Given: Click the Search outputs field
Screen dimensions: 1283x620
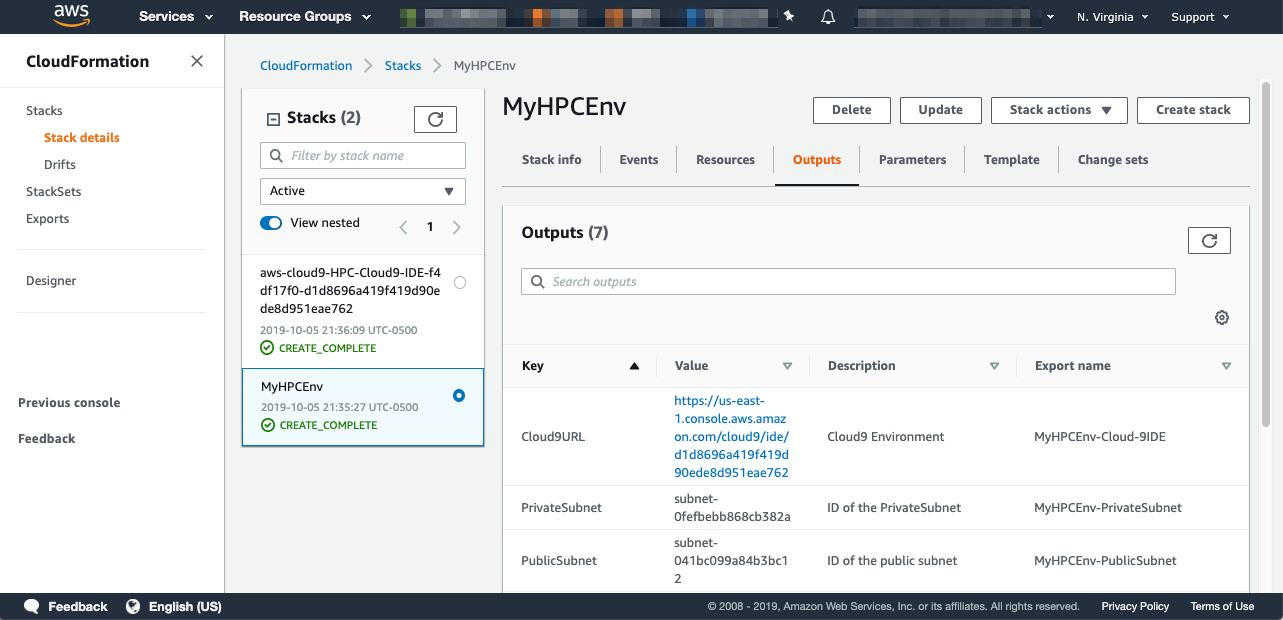Looking at the screenshot, I should coord(848,282).
